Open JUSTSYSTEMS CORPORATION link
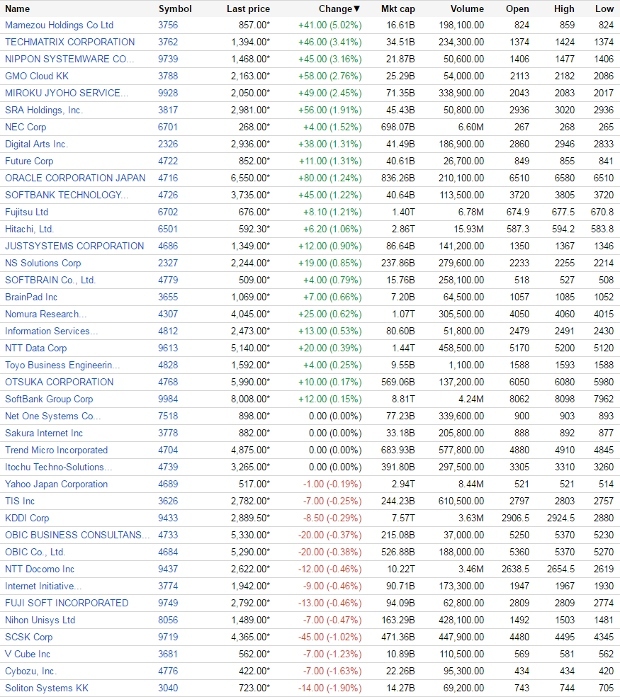Screen dimensions: 620x697 74,246
